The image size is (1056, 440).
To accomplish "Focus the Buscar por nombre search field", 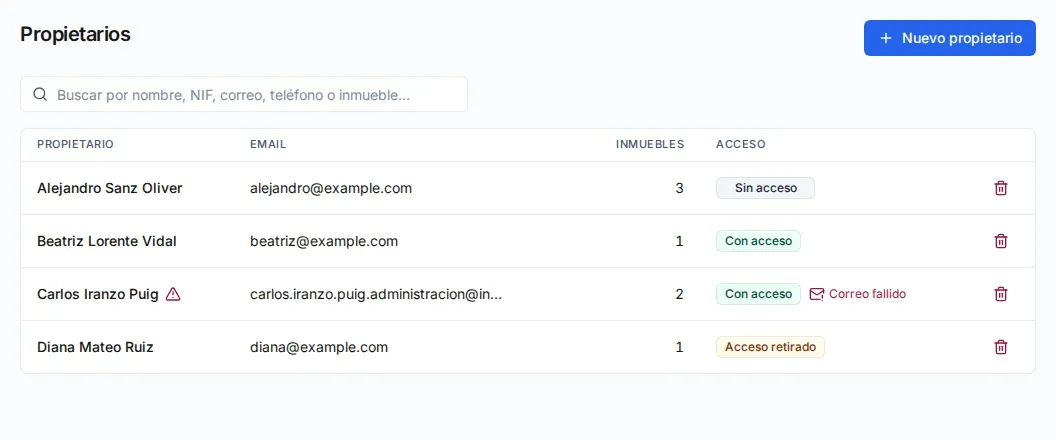I will click(244, 94).
